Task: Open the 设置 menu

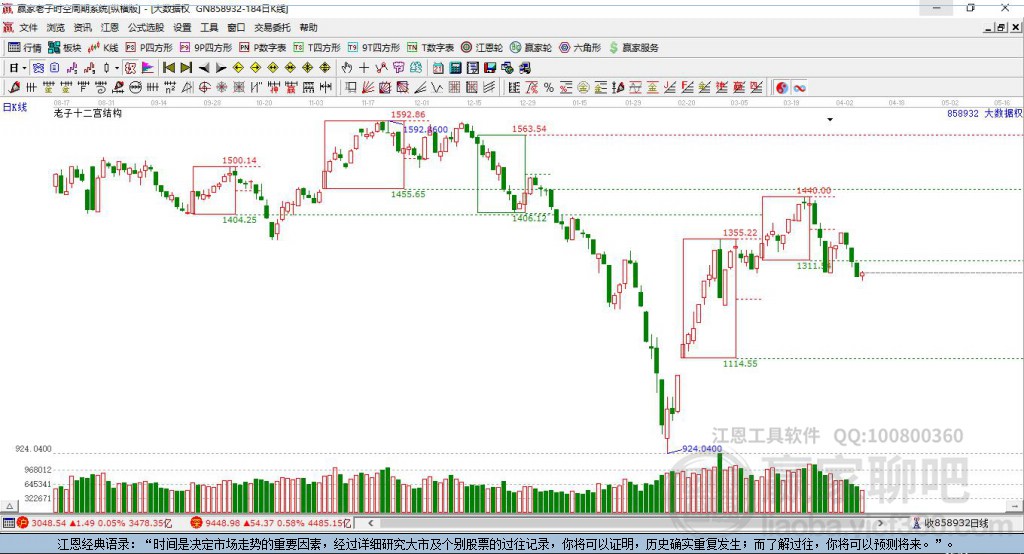Action: [x=182, y=27]
